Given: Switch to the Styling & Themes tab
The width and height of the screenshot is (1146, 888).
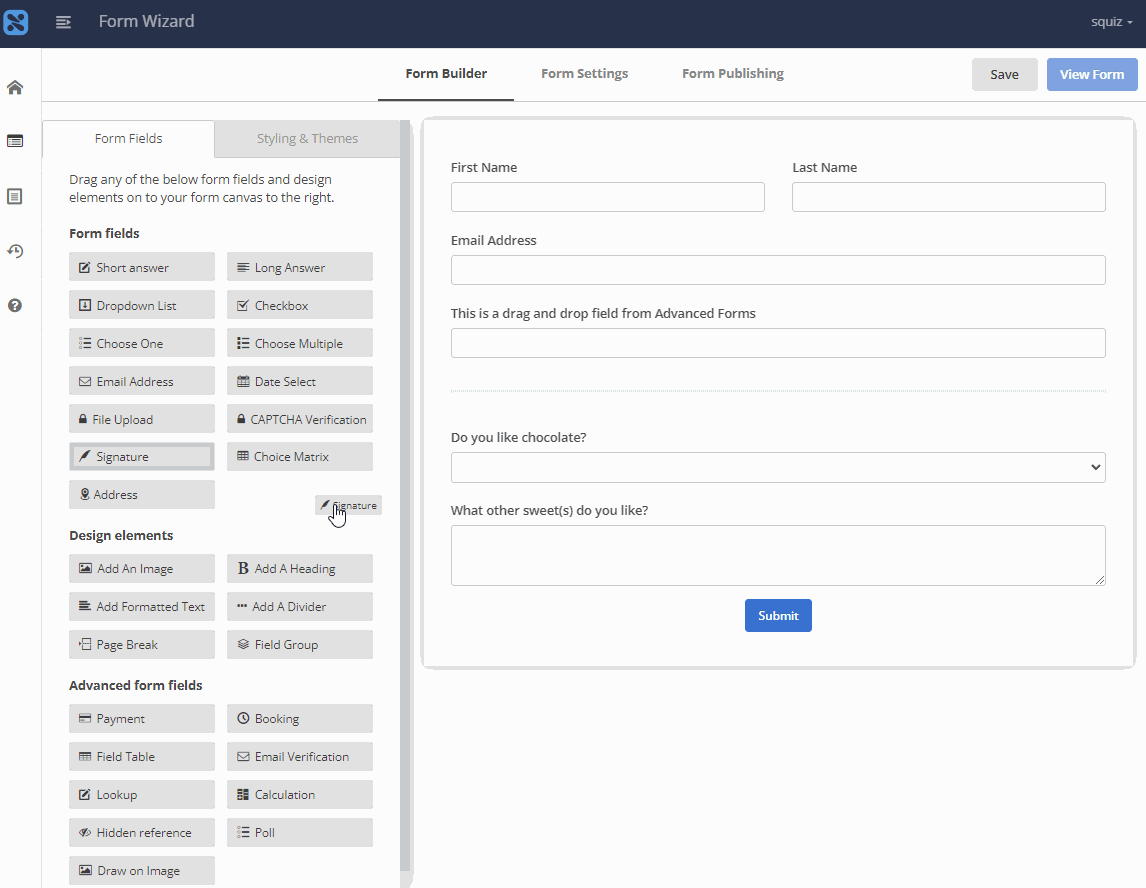Looking at the screenshot, I should click(x=307, y=139).
